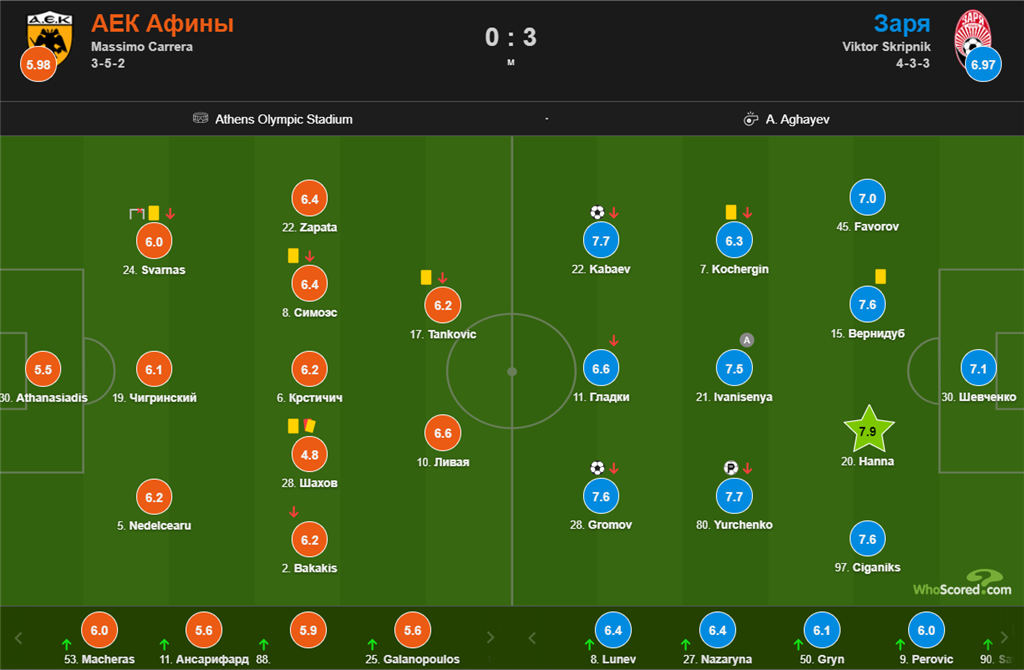Show next AEK substitutes with right chevron
Viewport: 1024px width, 670px height.
tap(490, 637)
